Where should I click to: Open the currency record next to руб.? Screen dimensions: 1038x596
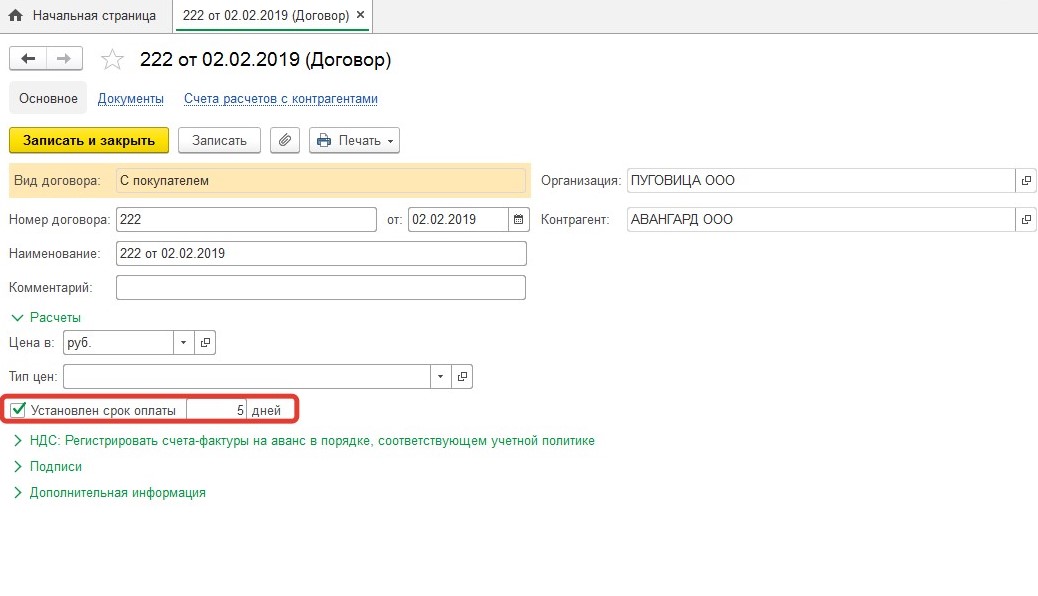click(x=205, y=343)
